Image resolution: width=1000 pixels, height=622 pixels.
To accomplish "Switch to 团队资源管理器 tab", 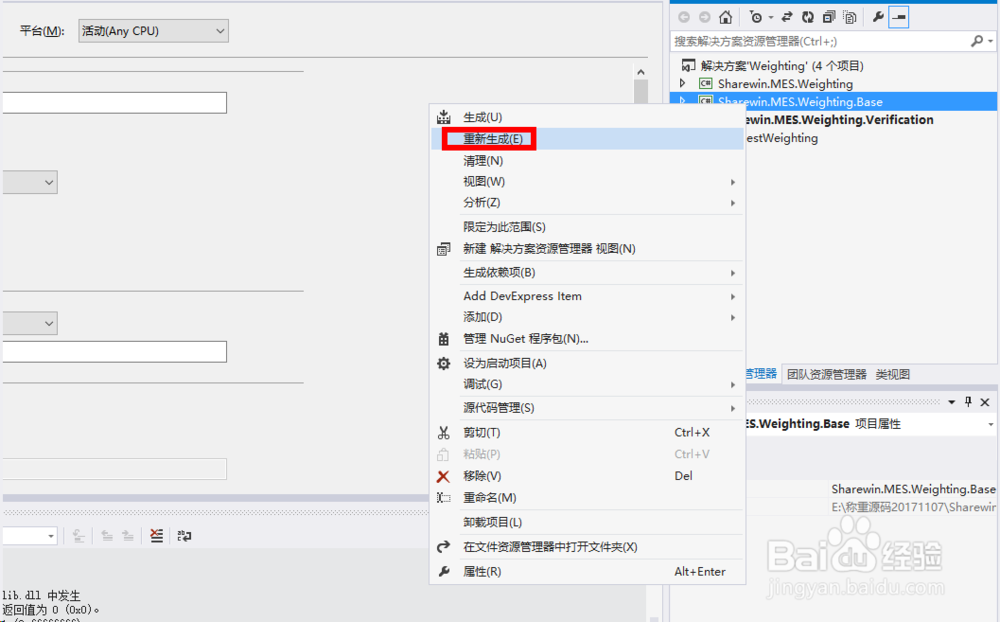I will point(827,374).
